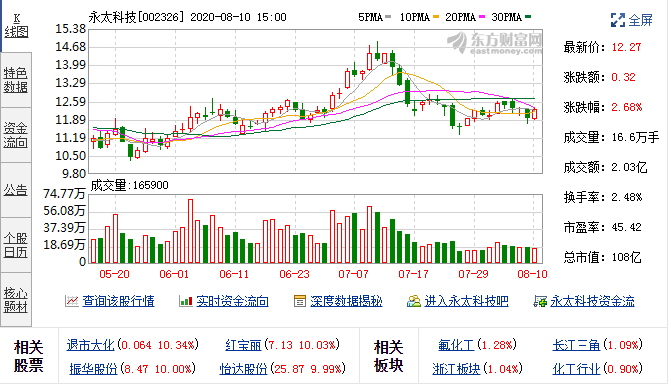Click the 永太科技[002326] chart title
The height and width of the screenshot is (384, 671).
136,17
